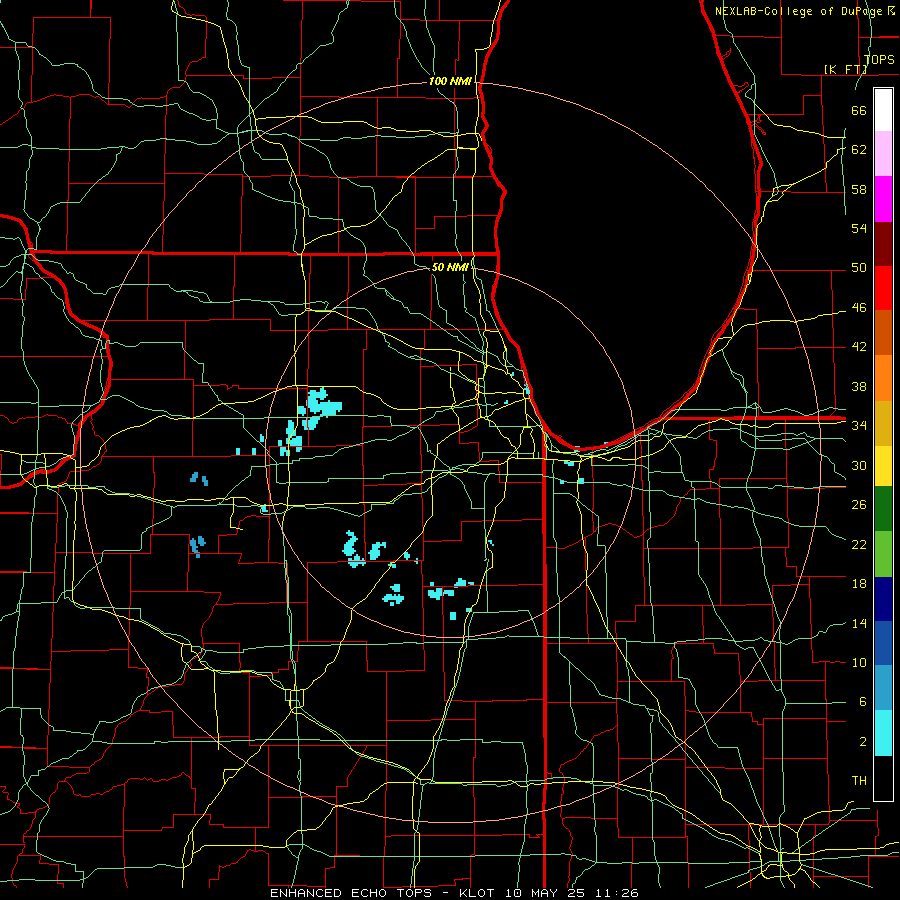Screen dimensions: 900x900
Task: Click the legend value 14
Action: [x=859, y=623]
